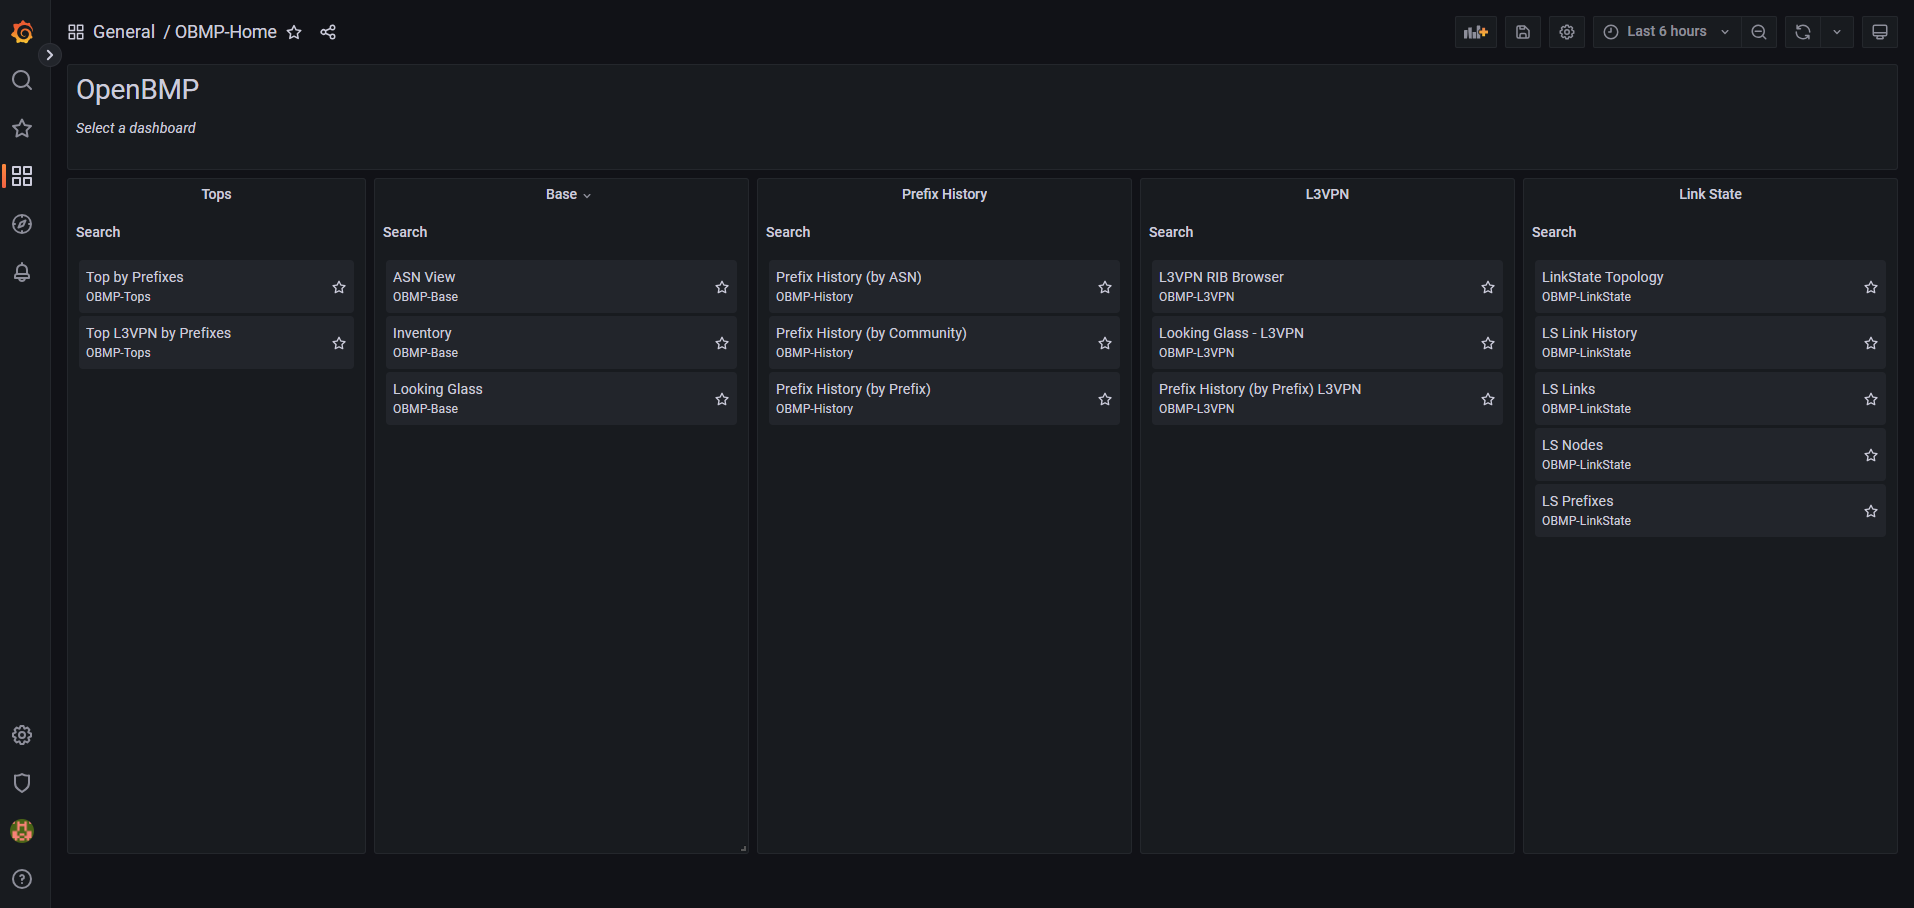
Task: Expand the sidebar navigation menu
Action: pos(49,55)
